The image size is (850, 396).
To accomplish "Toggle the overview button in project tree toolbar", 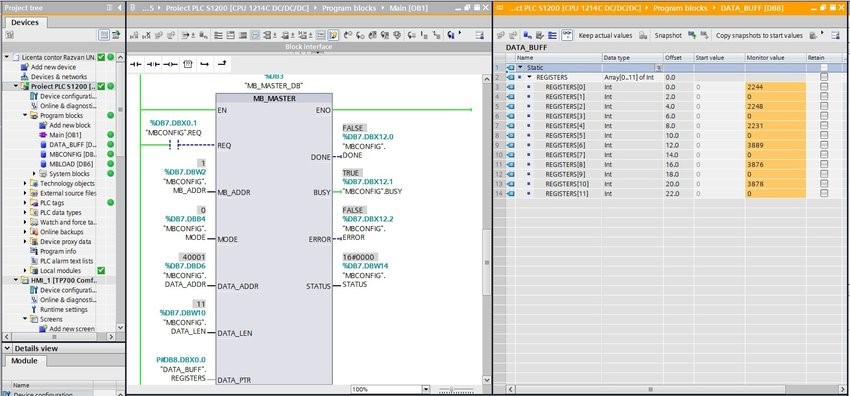I will (104, 35).
